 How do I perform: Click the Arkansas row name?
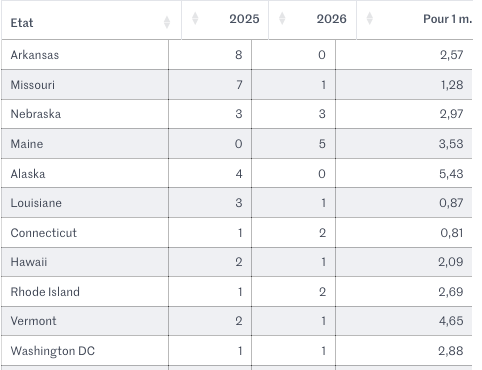click(35, 55)
